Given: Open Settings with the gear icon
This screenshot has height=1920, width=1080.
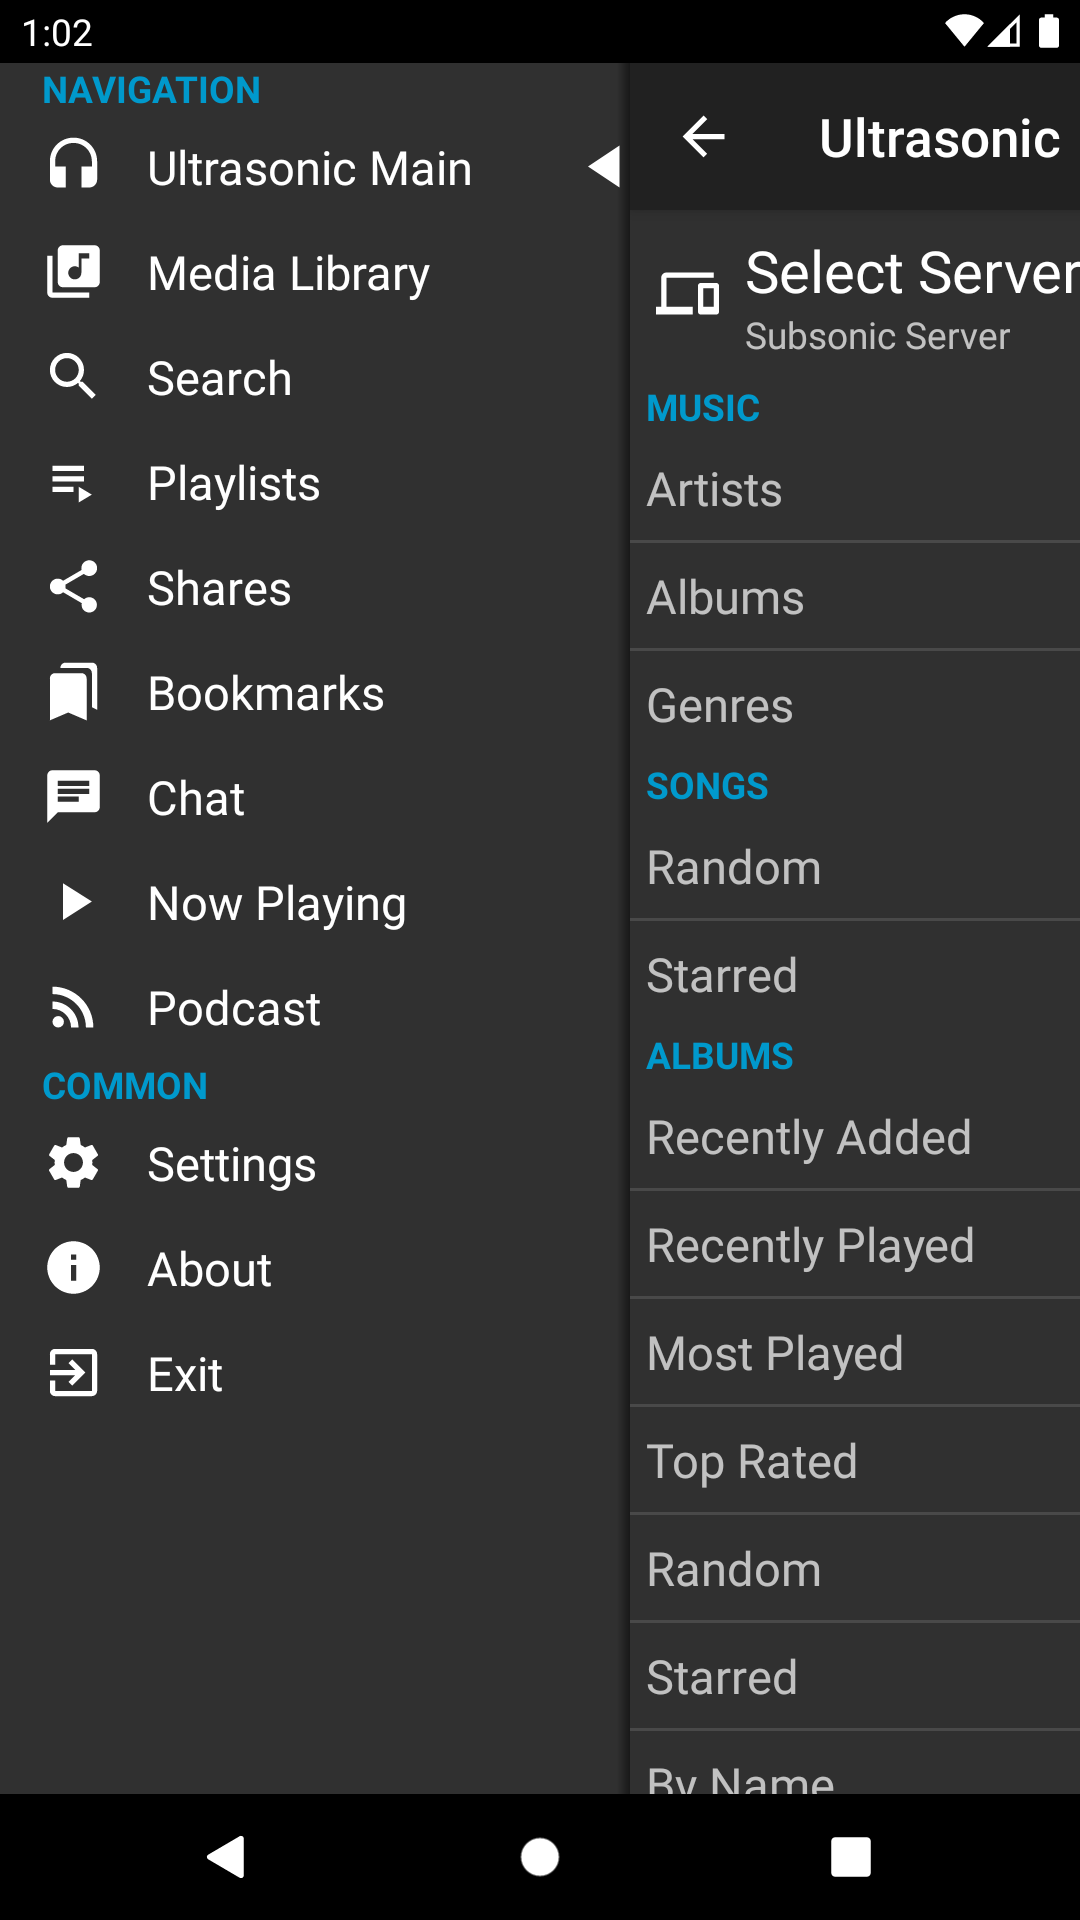Looking at the screenshot, I should [x=73, y=1163].
